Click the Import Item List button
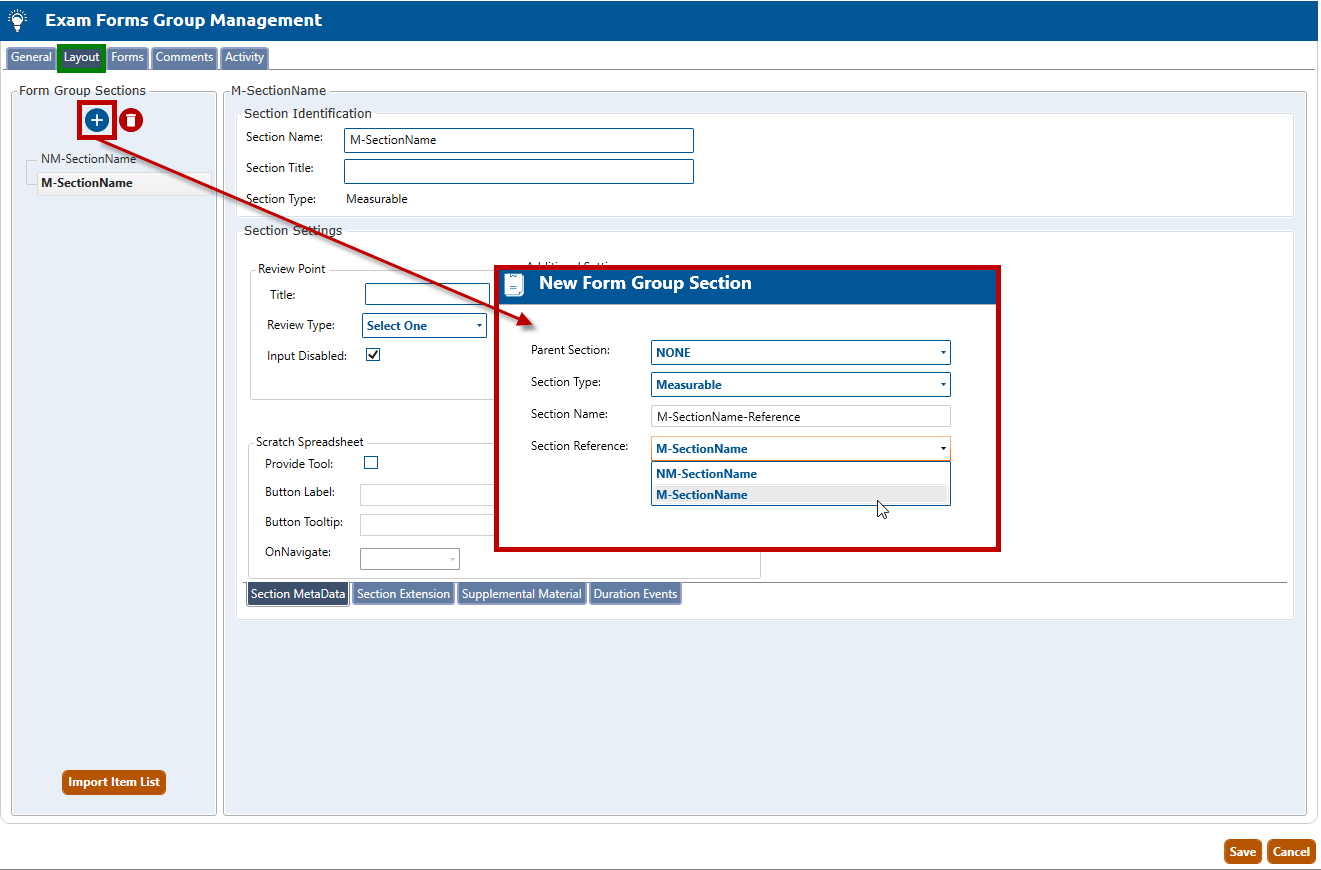 [114, 782]
